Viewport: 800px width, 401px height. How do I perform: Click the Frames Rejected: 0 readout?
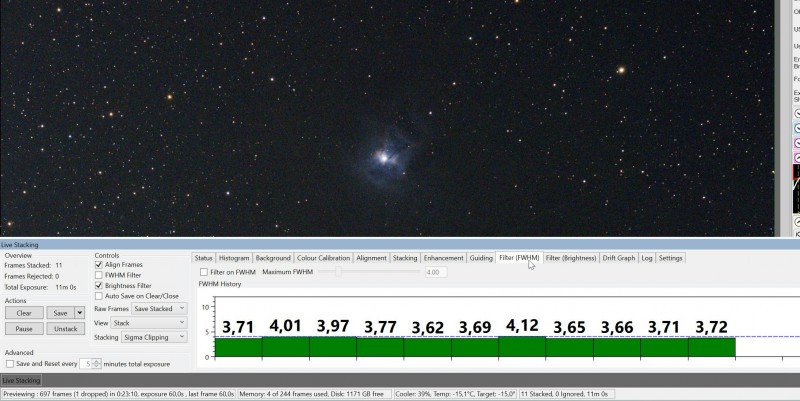click(32, 276)
